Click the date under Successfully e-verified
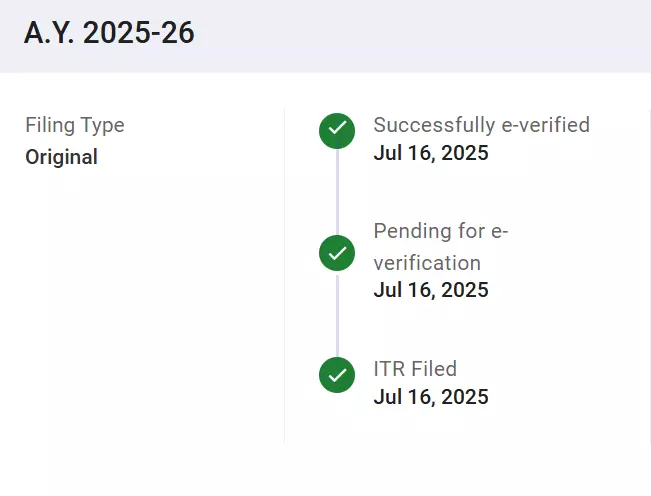The width and height of the screenshot is (651, 496). pyautogui.click(x=431, y=153)
